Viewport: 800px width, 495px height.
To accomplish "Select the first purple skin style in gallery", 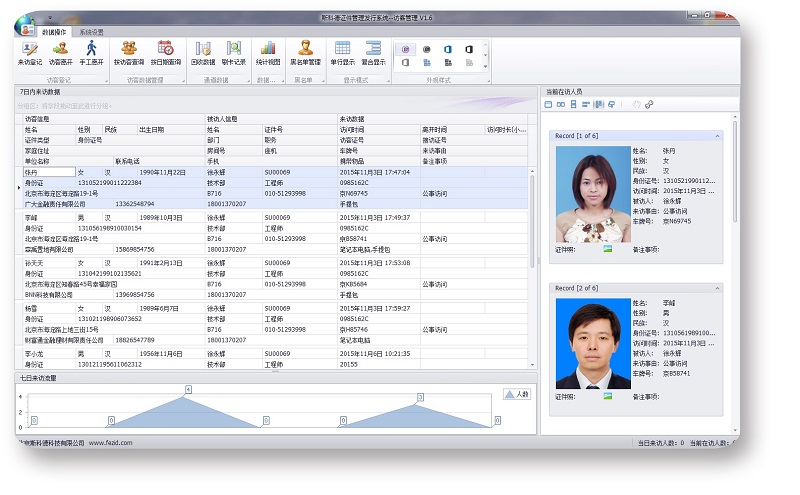I will pyautogui.click(x=406, y=49).
